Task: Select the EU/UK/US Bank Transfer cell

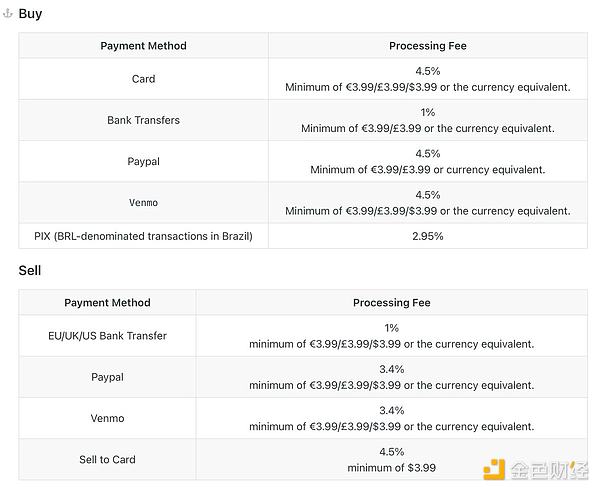Action: (x=107, y=336)
